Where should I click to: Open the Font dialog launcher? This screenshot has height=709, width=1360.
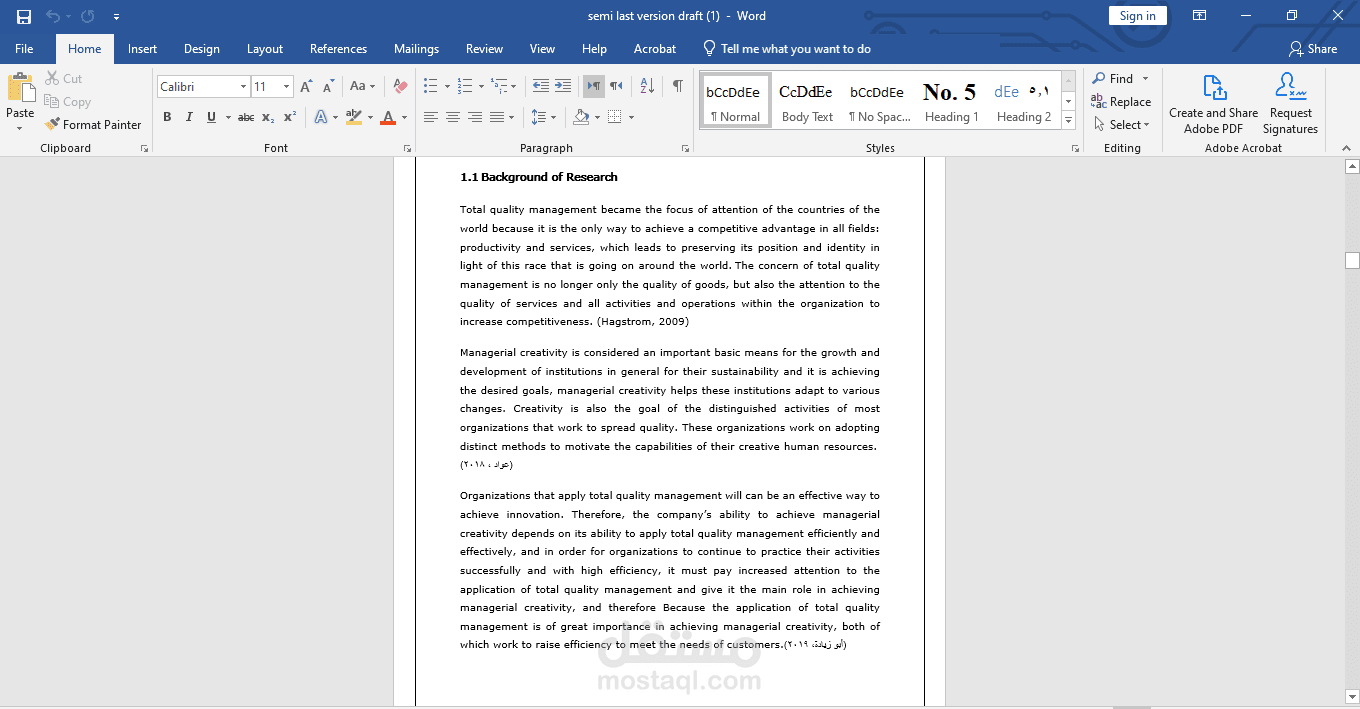[407, 148]
